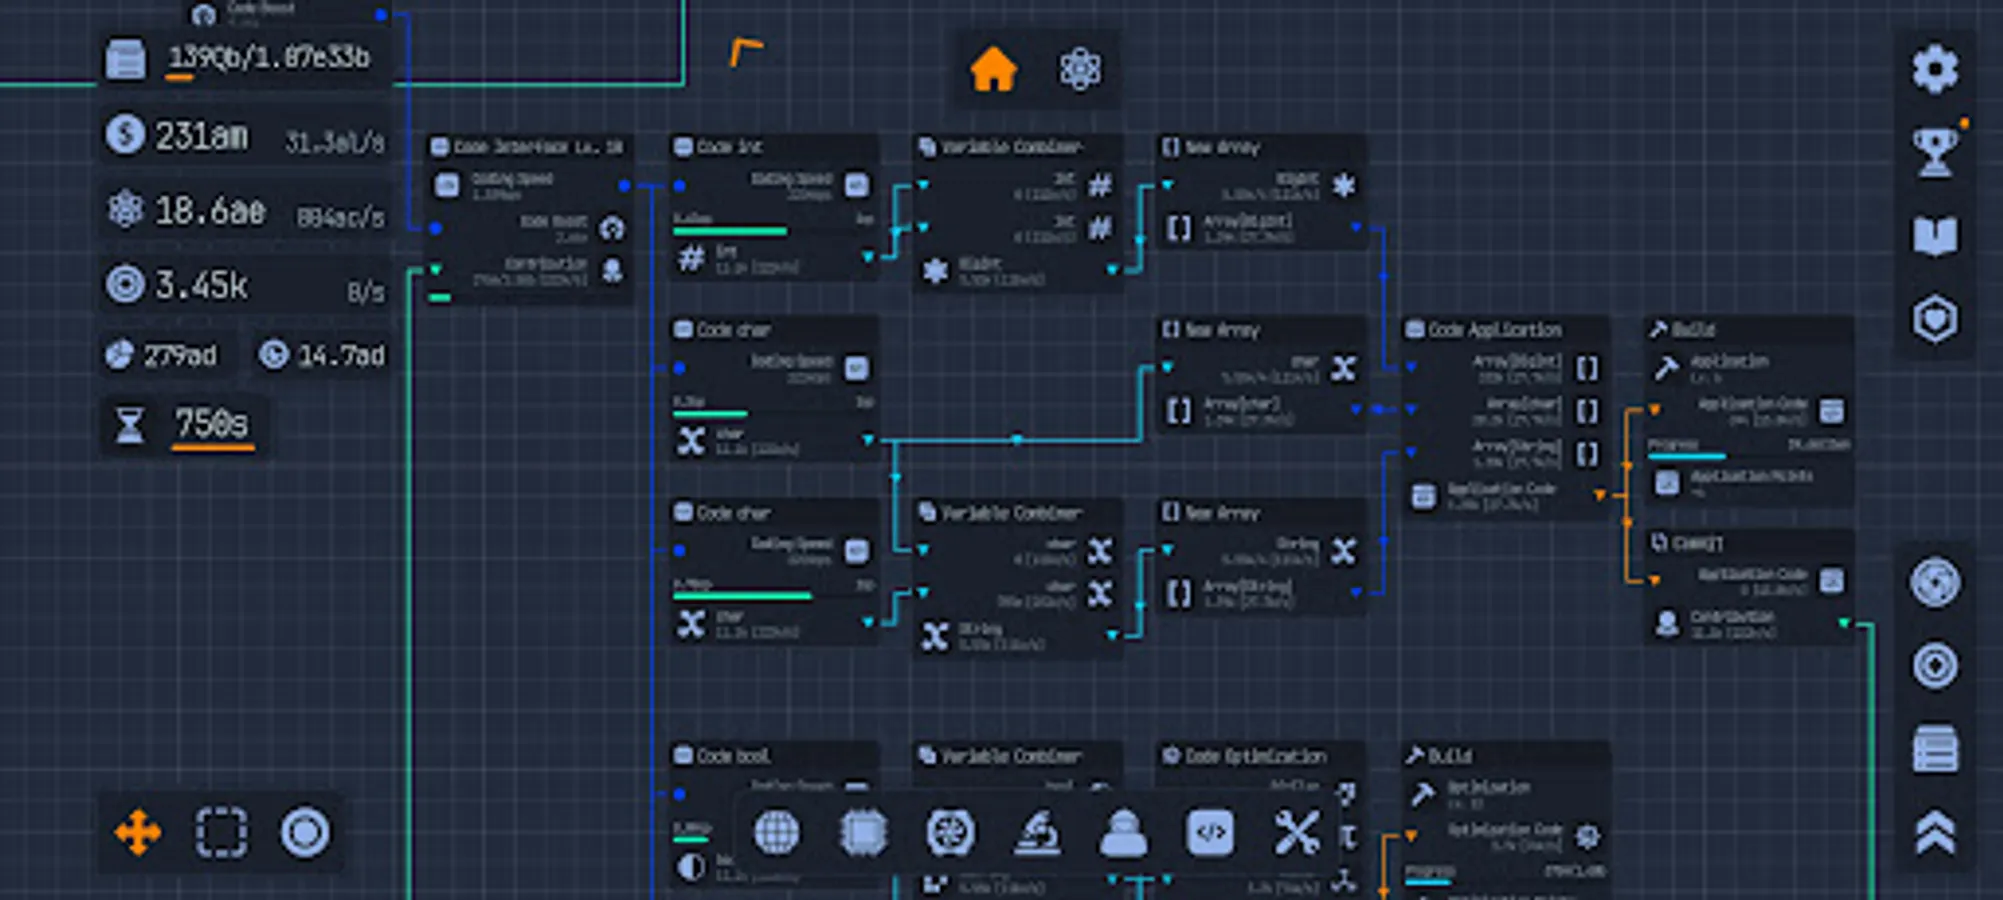This screenshot has height=900, width=2003.
Task: Click the storage readout 139Qb/1.07e33b
Action: click(x=269, y=58)
